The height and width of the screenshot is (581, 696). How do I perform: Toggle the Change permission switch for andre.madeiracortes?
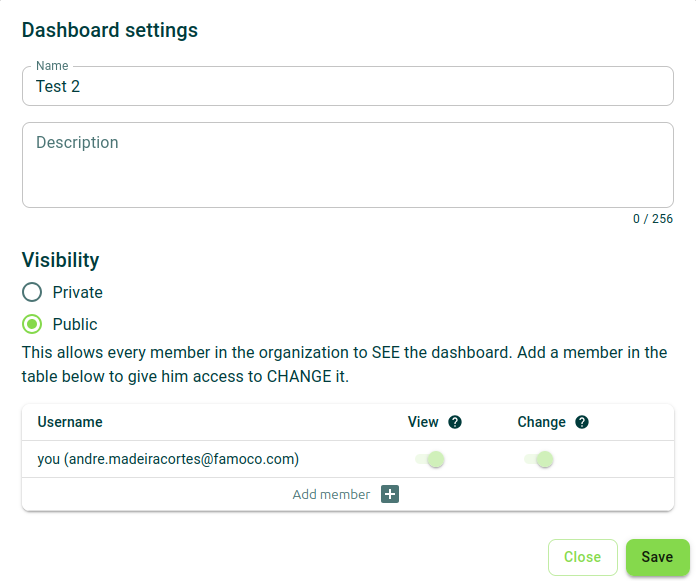pyautogui.click(x=539, y=459)
